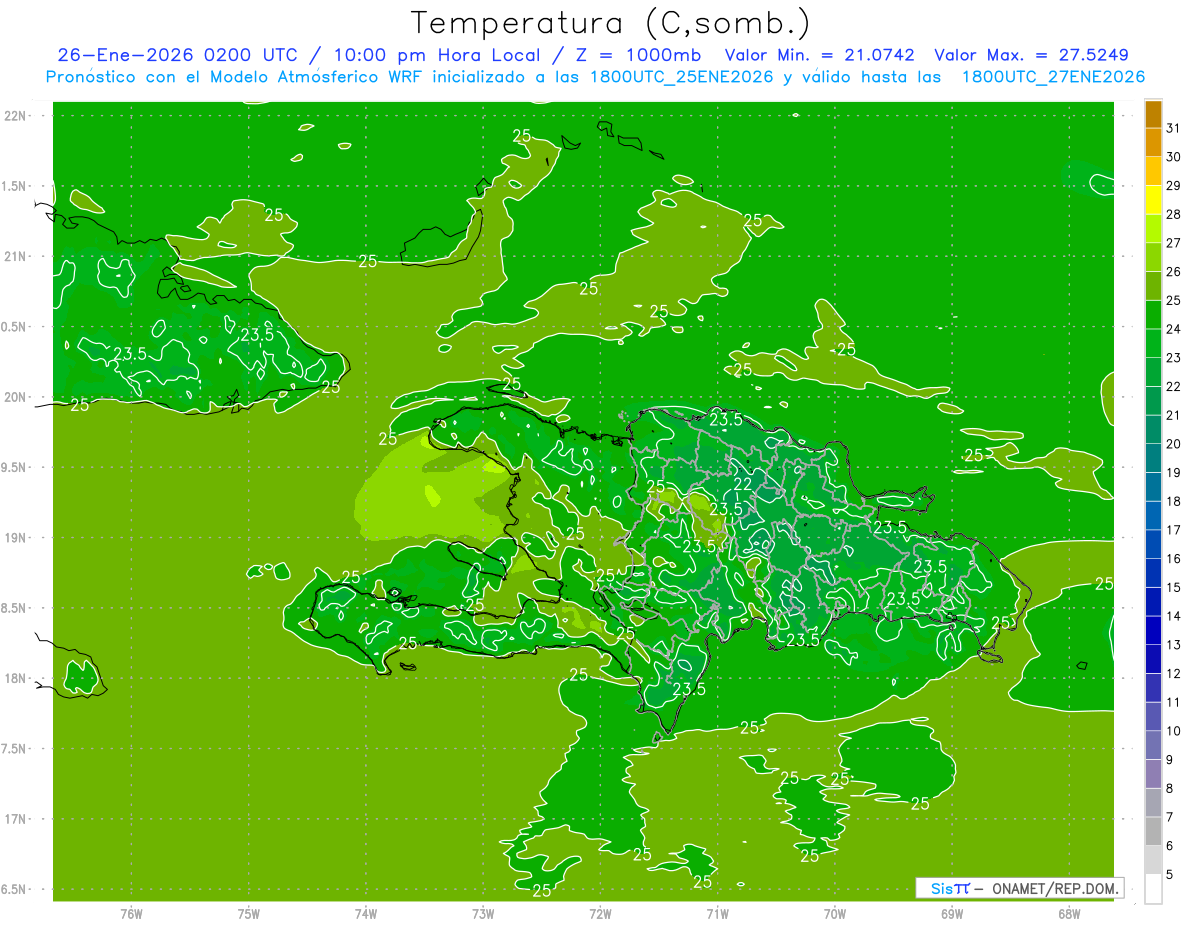The image size is (1200, 927).
Task: Pick the legend swatch between 25 and 26
Action: coord(1153,286)
